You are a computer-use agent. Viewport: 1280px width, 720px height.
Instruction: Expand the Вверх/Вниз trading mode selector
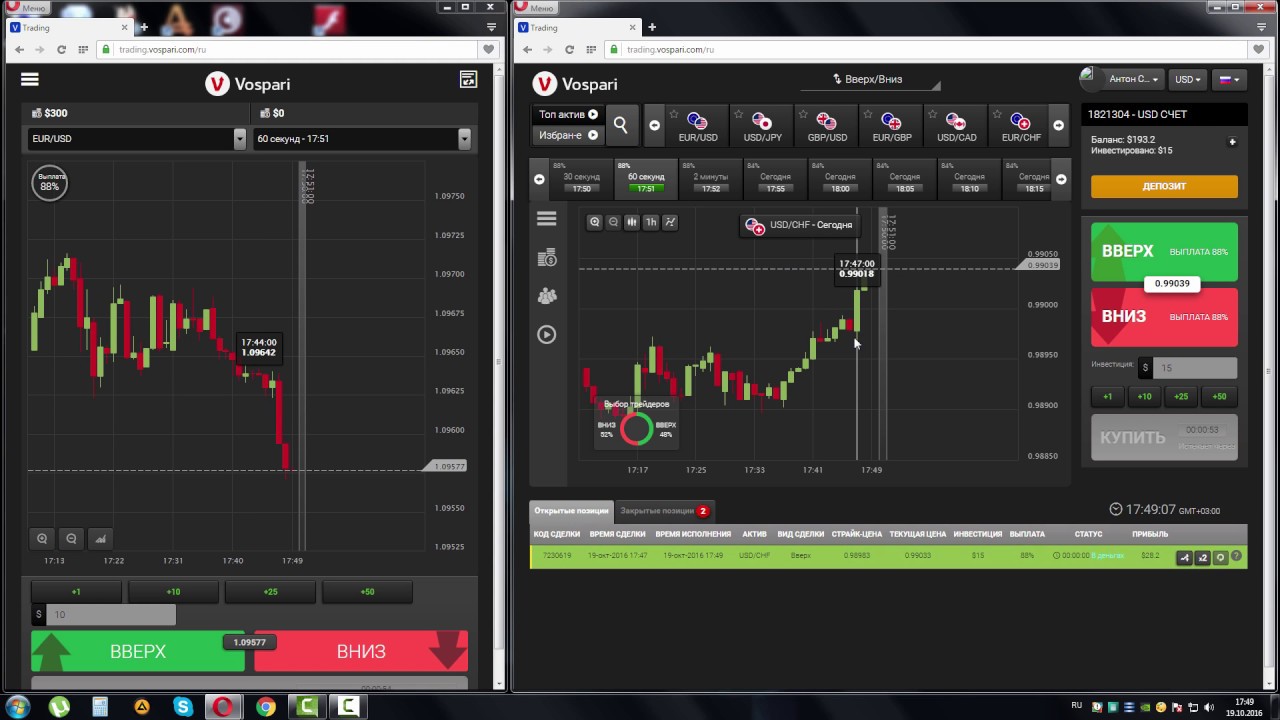click(868, 80)
